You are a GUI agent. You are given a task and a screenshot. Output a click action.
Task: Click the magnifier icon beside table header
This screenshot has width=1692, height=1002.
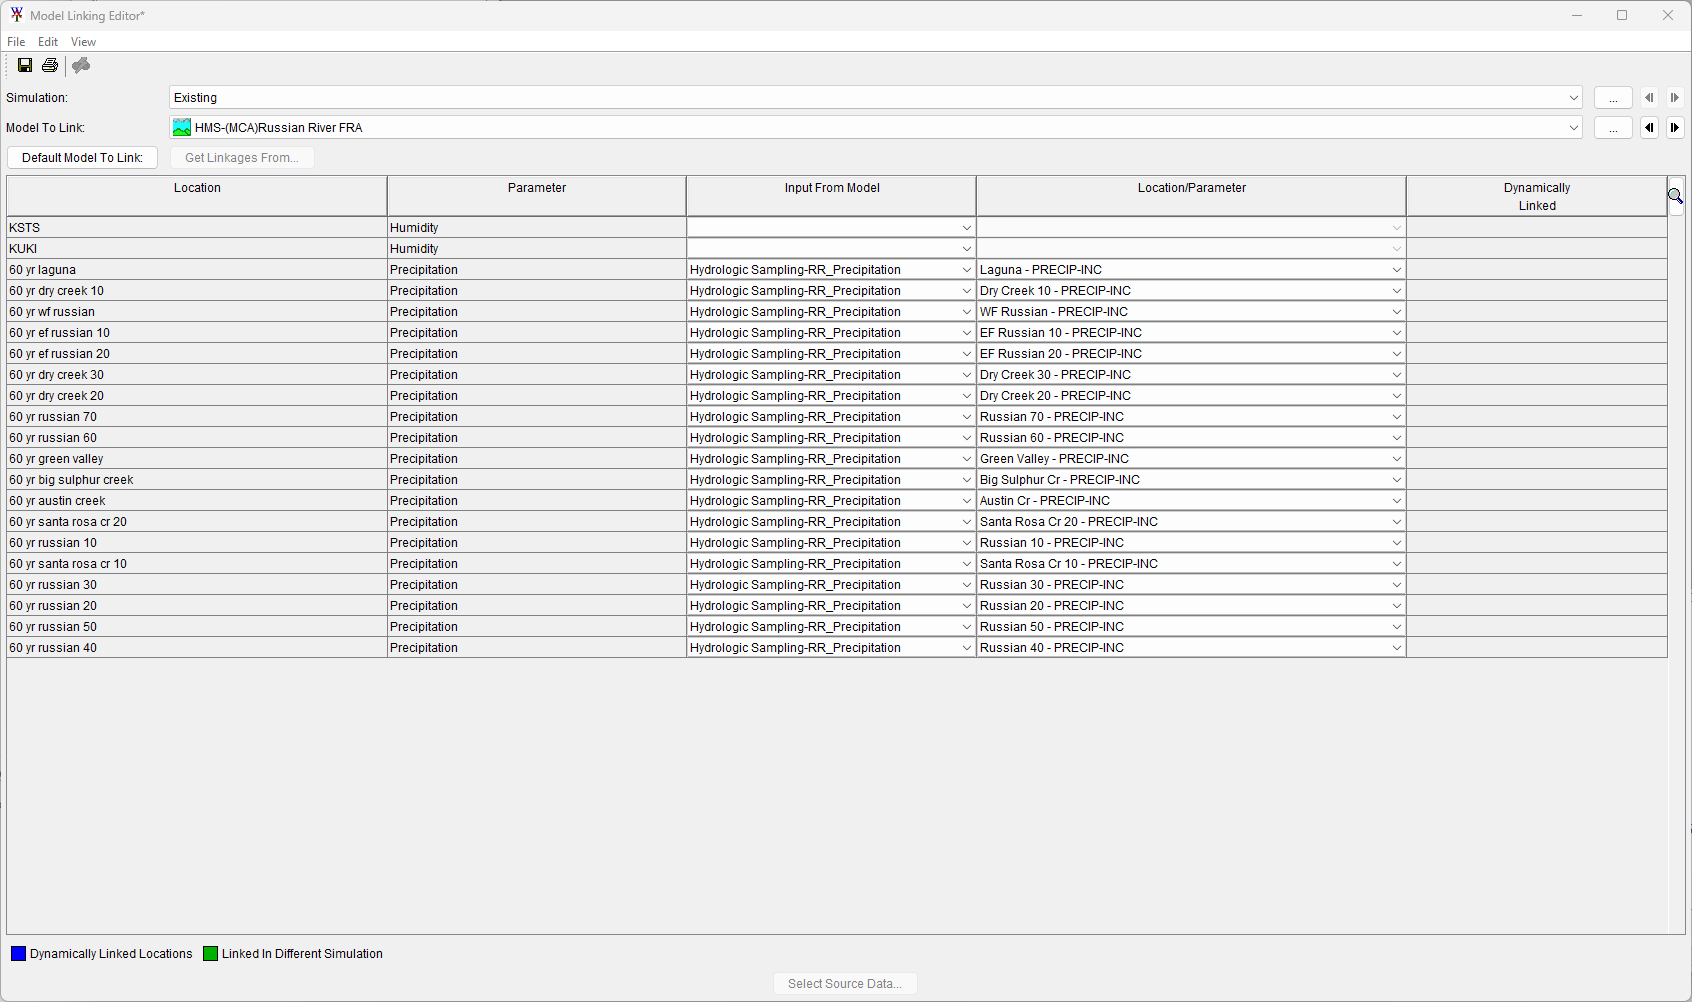coord(1675,196)
